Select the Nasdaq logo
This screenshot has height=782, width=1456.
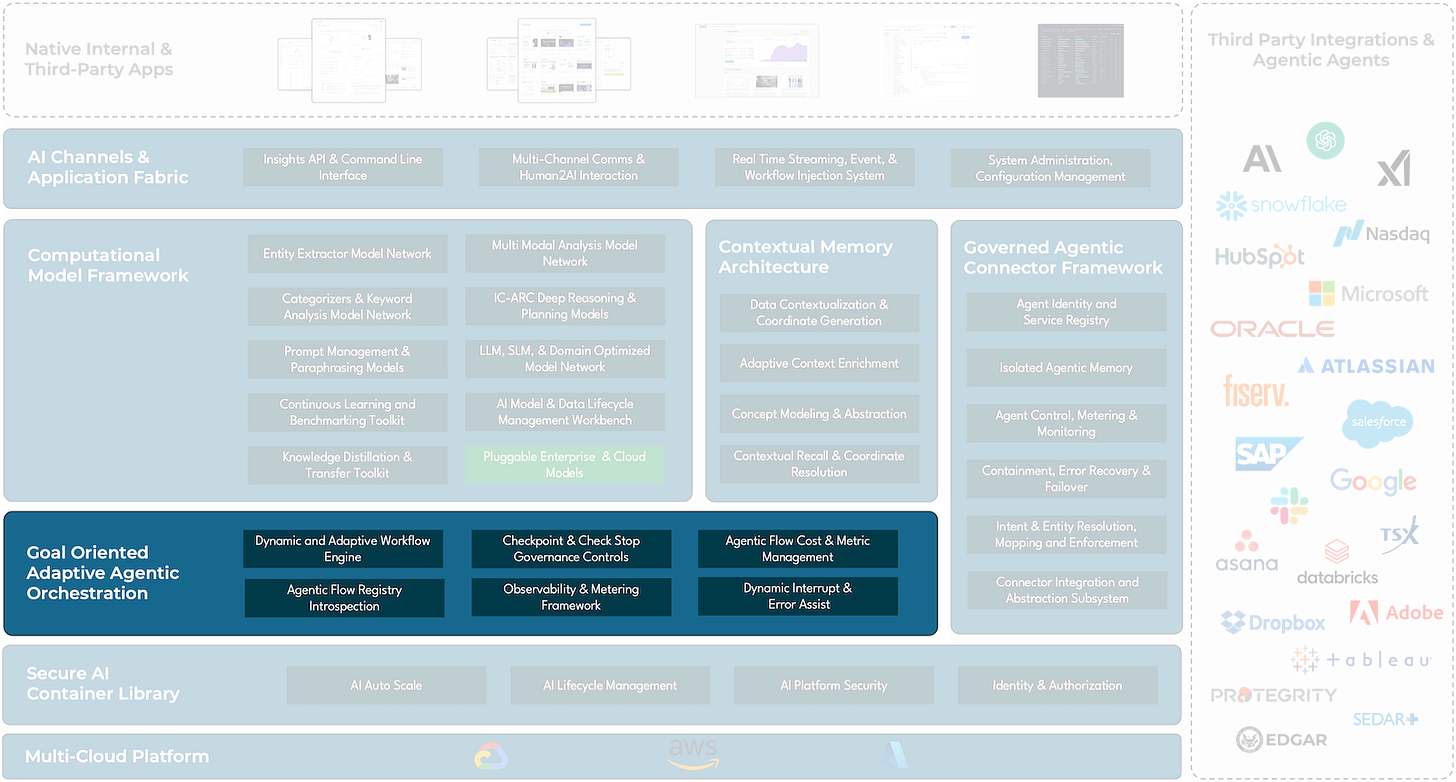click(1381, 234)
